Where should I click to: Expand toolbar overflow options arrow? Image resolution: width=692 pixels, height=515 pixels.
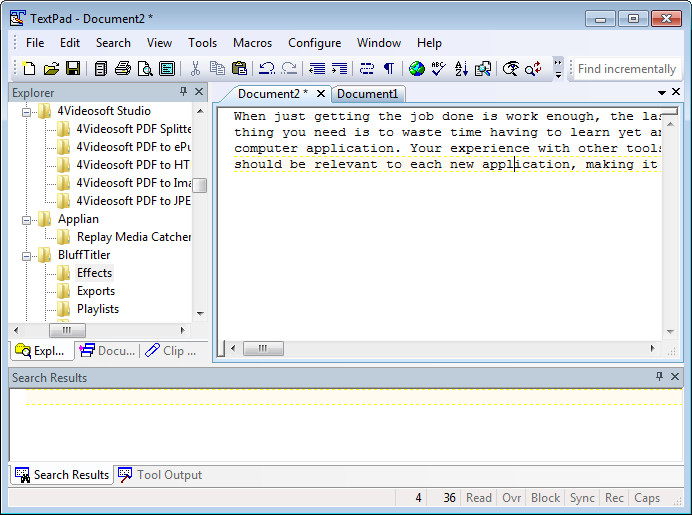[x=558, y=69]
